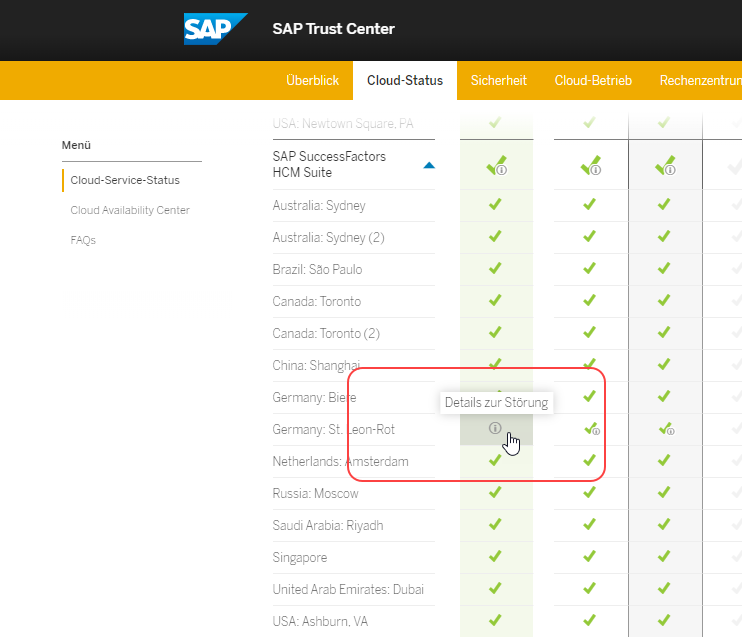
Task: Click HCM Suite first column status icon
Action: (x=497, y=166)
